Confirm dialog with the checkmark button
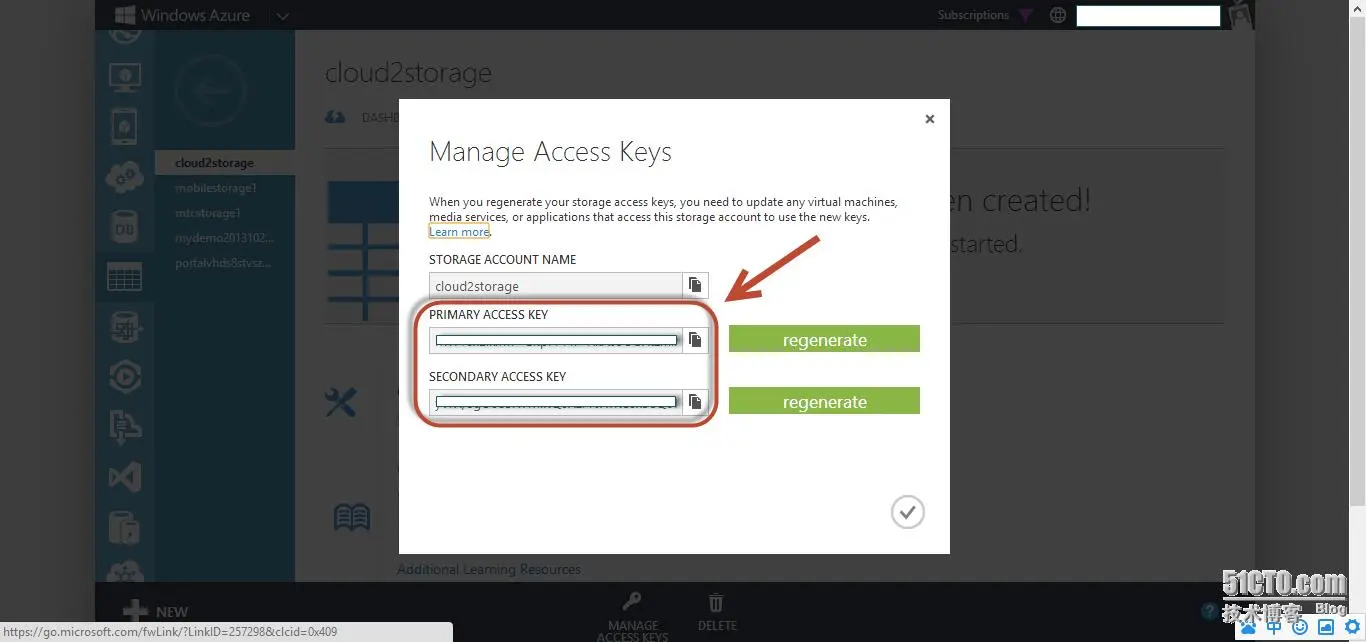The width and height of the screenshot is (1366, 642). [x=907, y=512]
